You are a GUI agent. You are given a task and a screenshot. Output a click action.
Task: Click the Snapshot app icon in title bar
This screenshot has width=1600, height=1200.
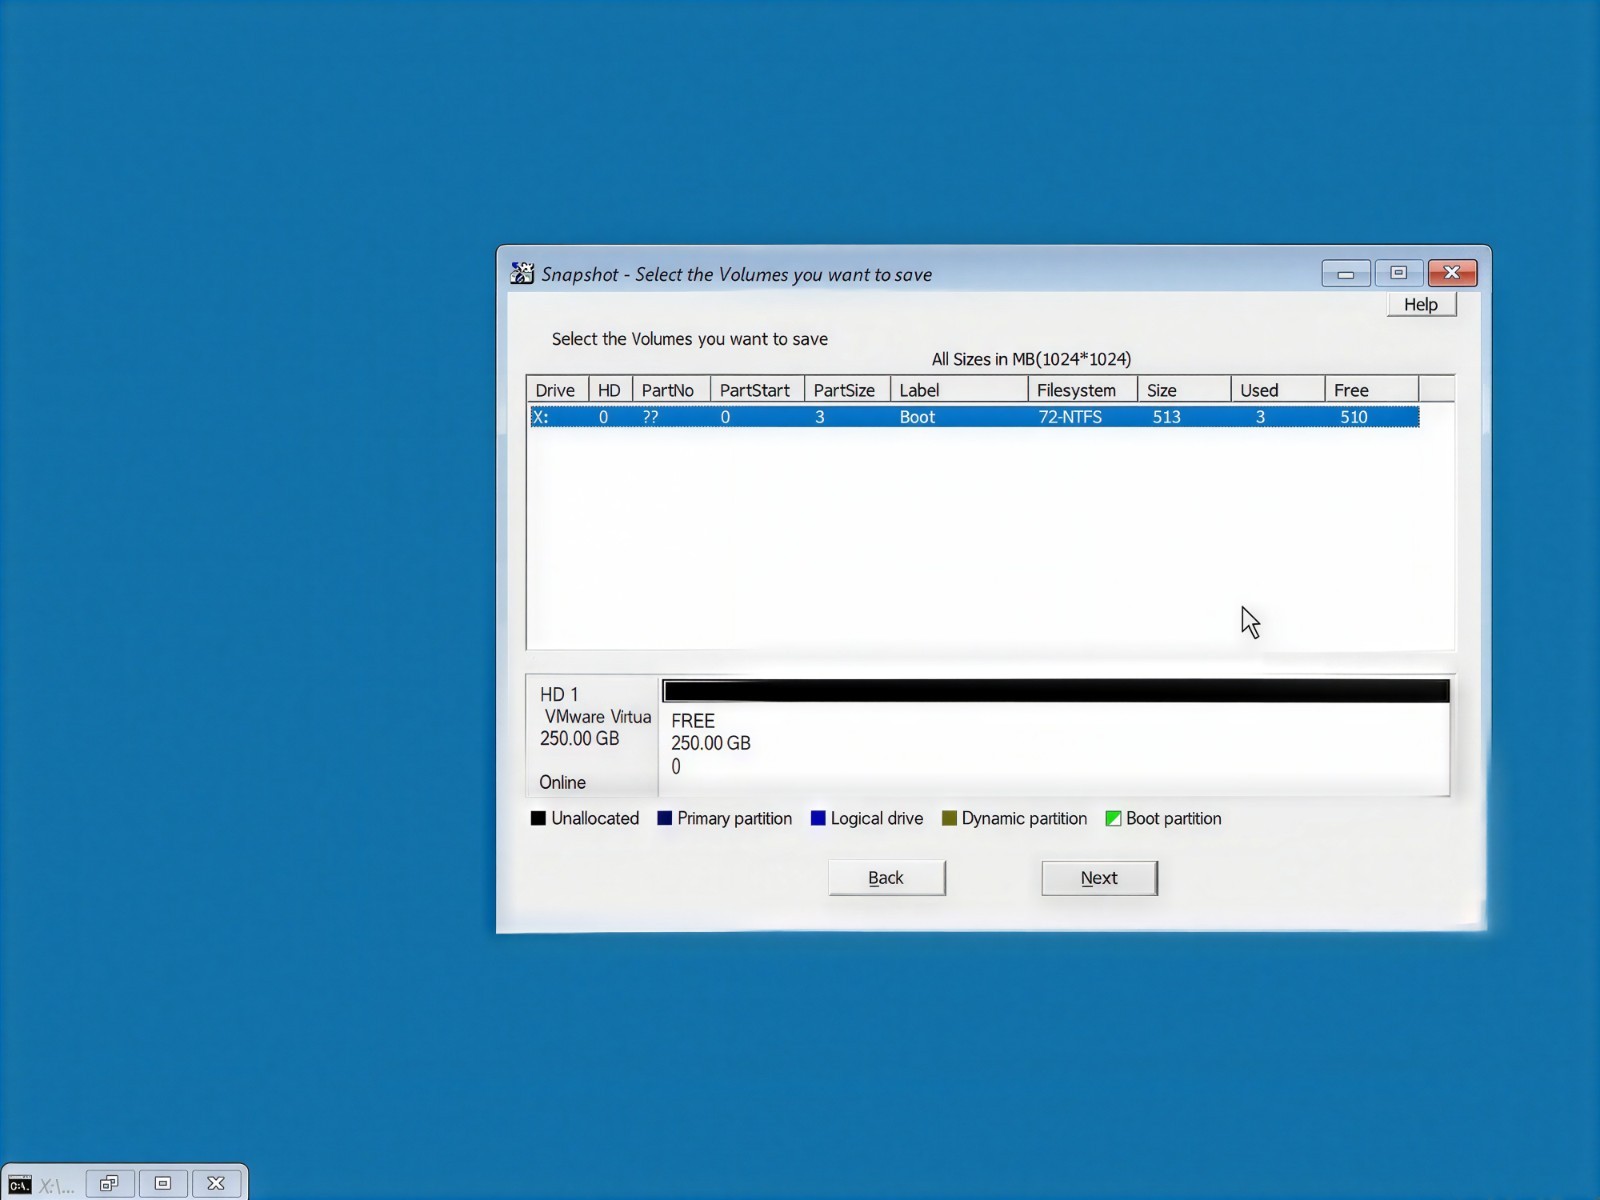click(x=522, y=273)
